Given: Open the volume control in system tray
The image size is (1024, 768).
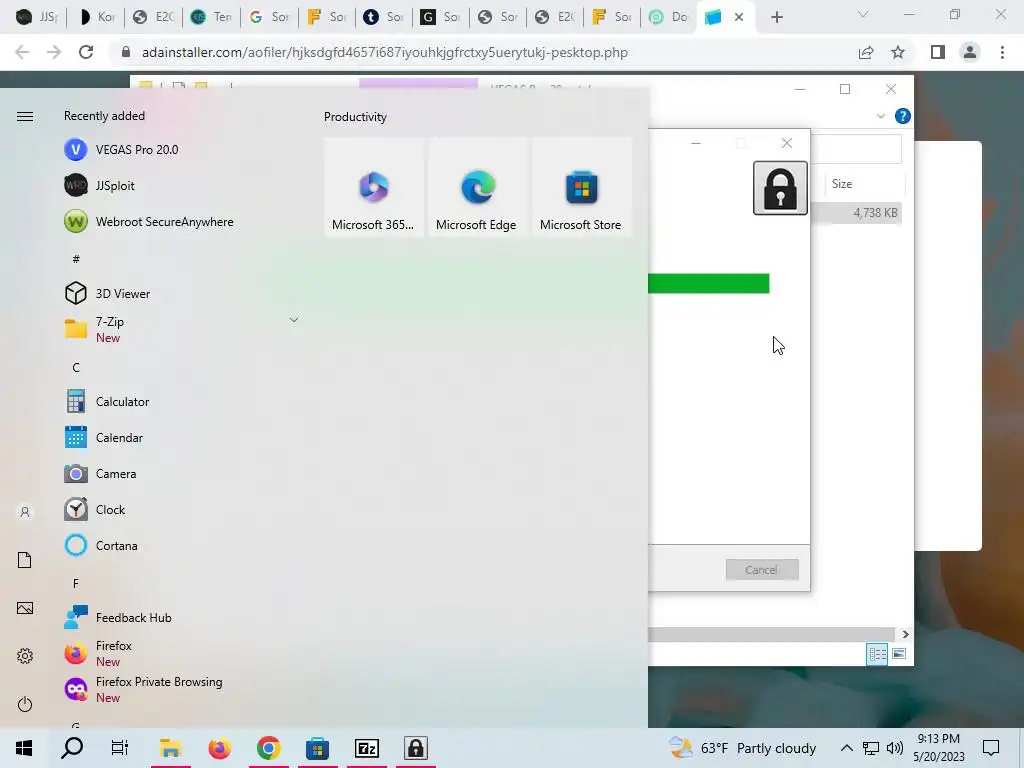Looking at the screenshot, I should (895, 748).
